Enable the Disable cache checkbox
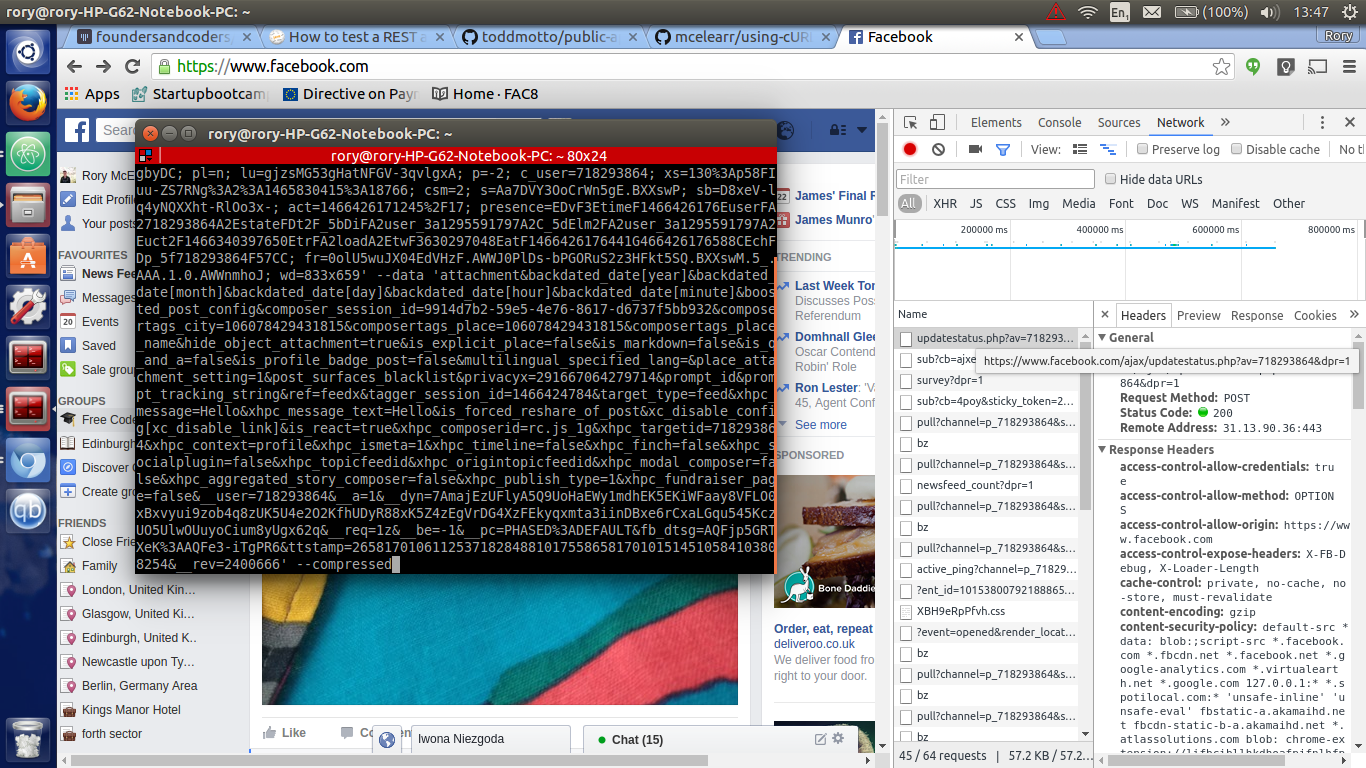The width and height of the screenshot is (1366, 768). coord(1237,149)
